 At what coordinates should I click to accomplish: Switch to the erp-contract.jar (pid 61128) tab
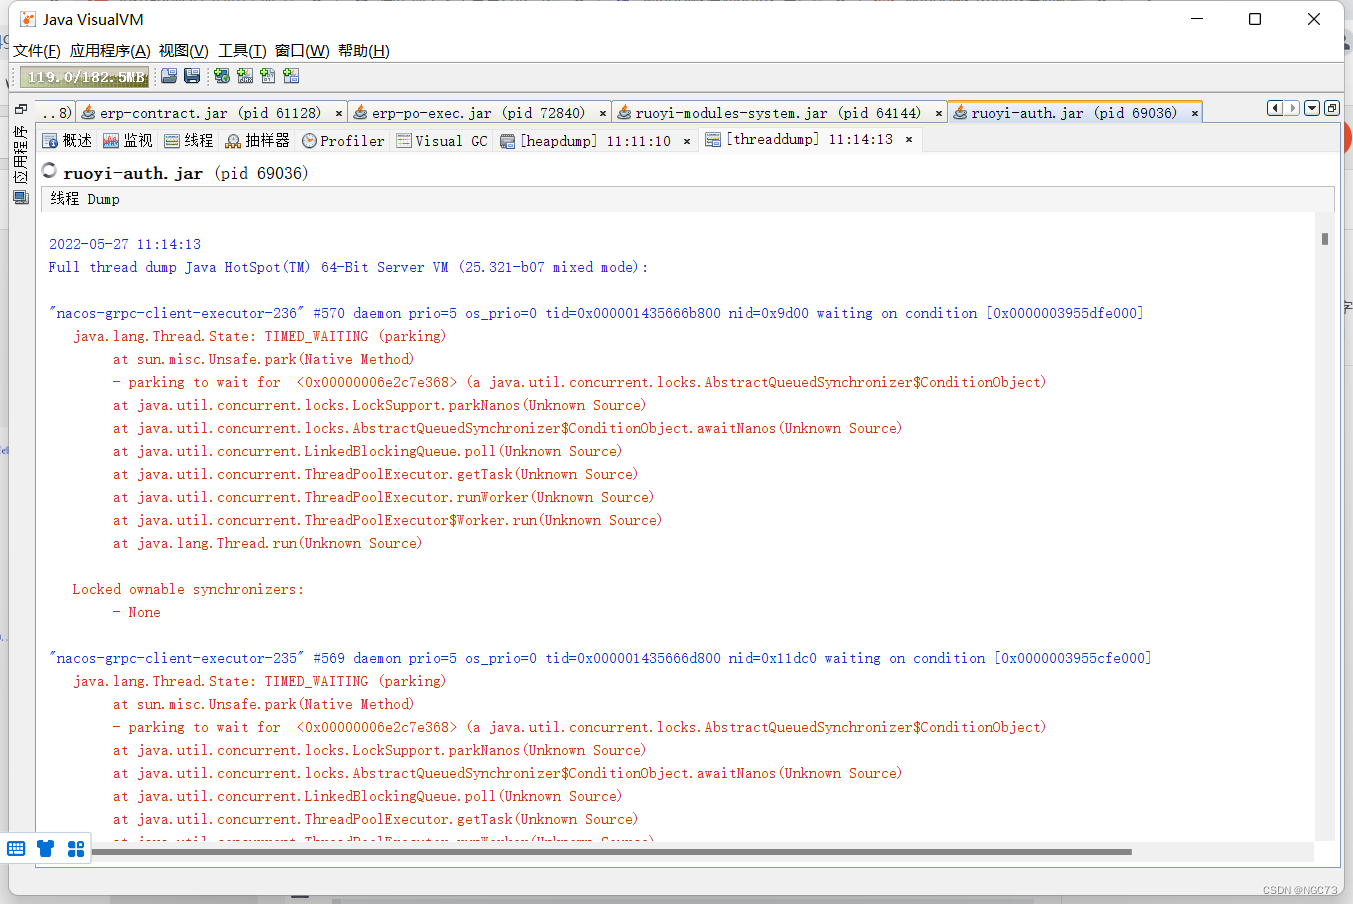(x=210, y=113)
